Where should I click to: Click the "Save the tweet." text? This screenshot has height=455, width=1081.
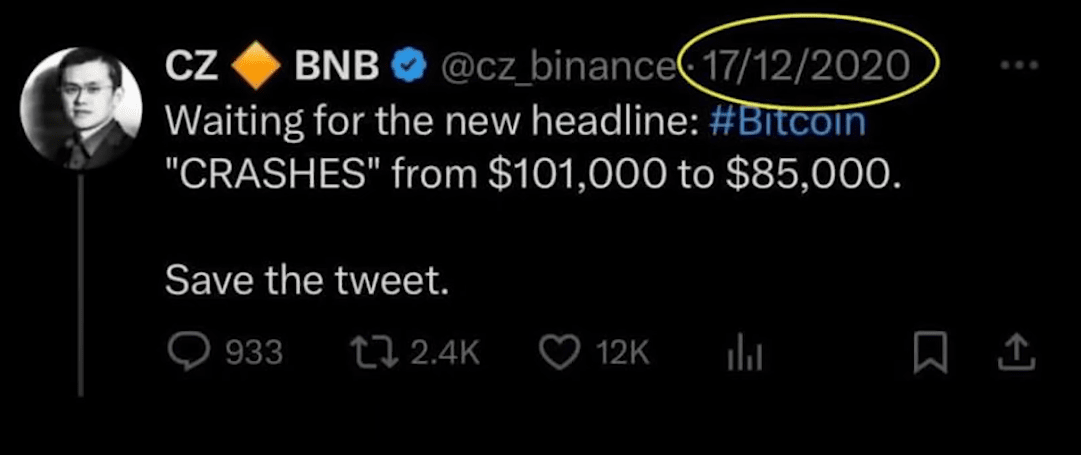click(304, 282)
